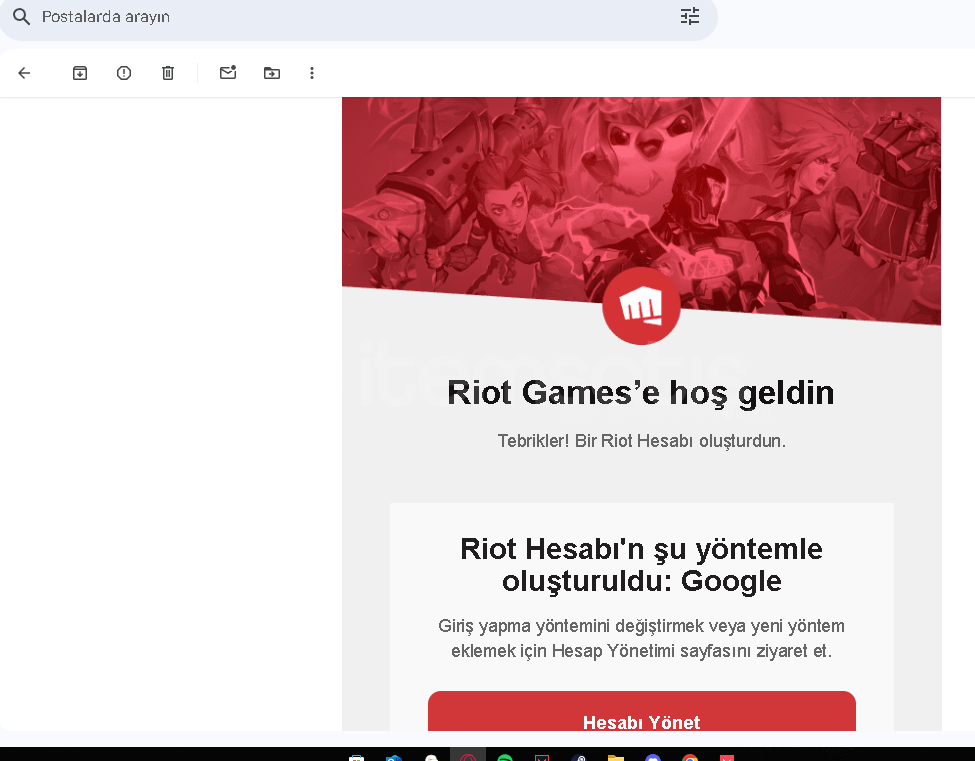Open the three-dot more options menu
The height and width of the screenshot is (761, 975).
pos(312,73)
